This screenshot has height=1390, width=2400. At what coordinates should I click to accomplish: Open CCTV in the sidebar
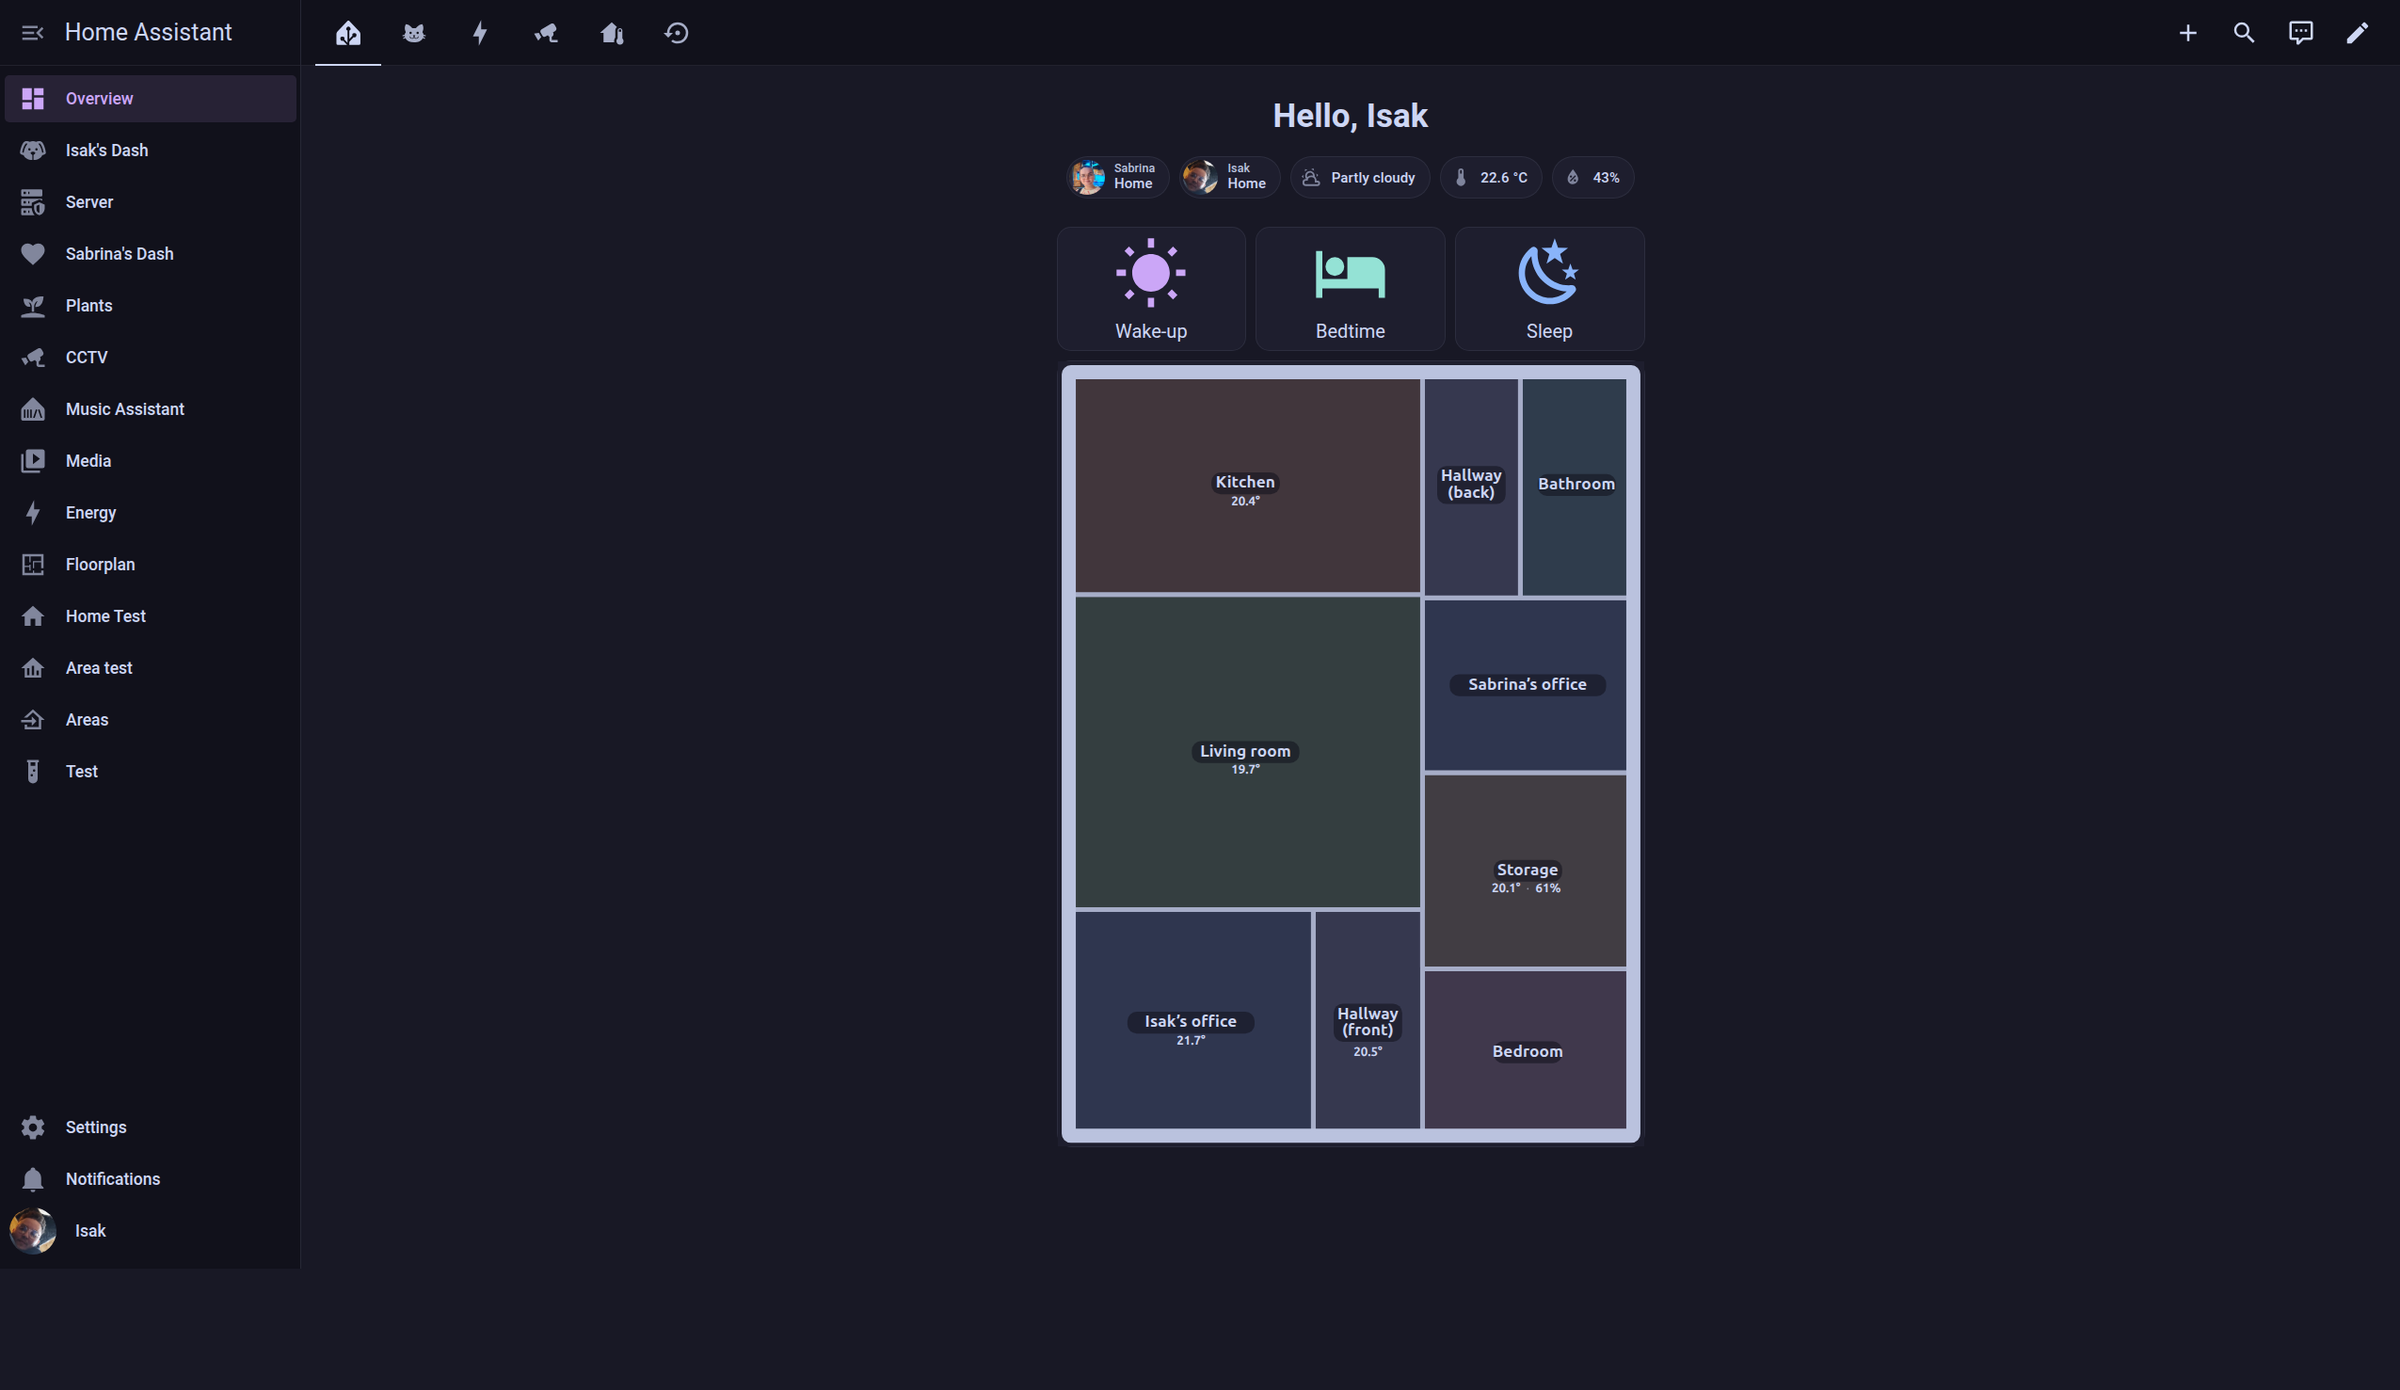[150, 357]
